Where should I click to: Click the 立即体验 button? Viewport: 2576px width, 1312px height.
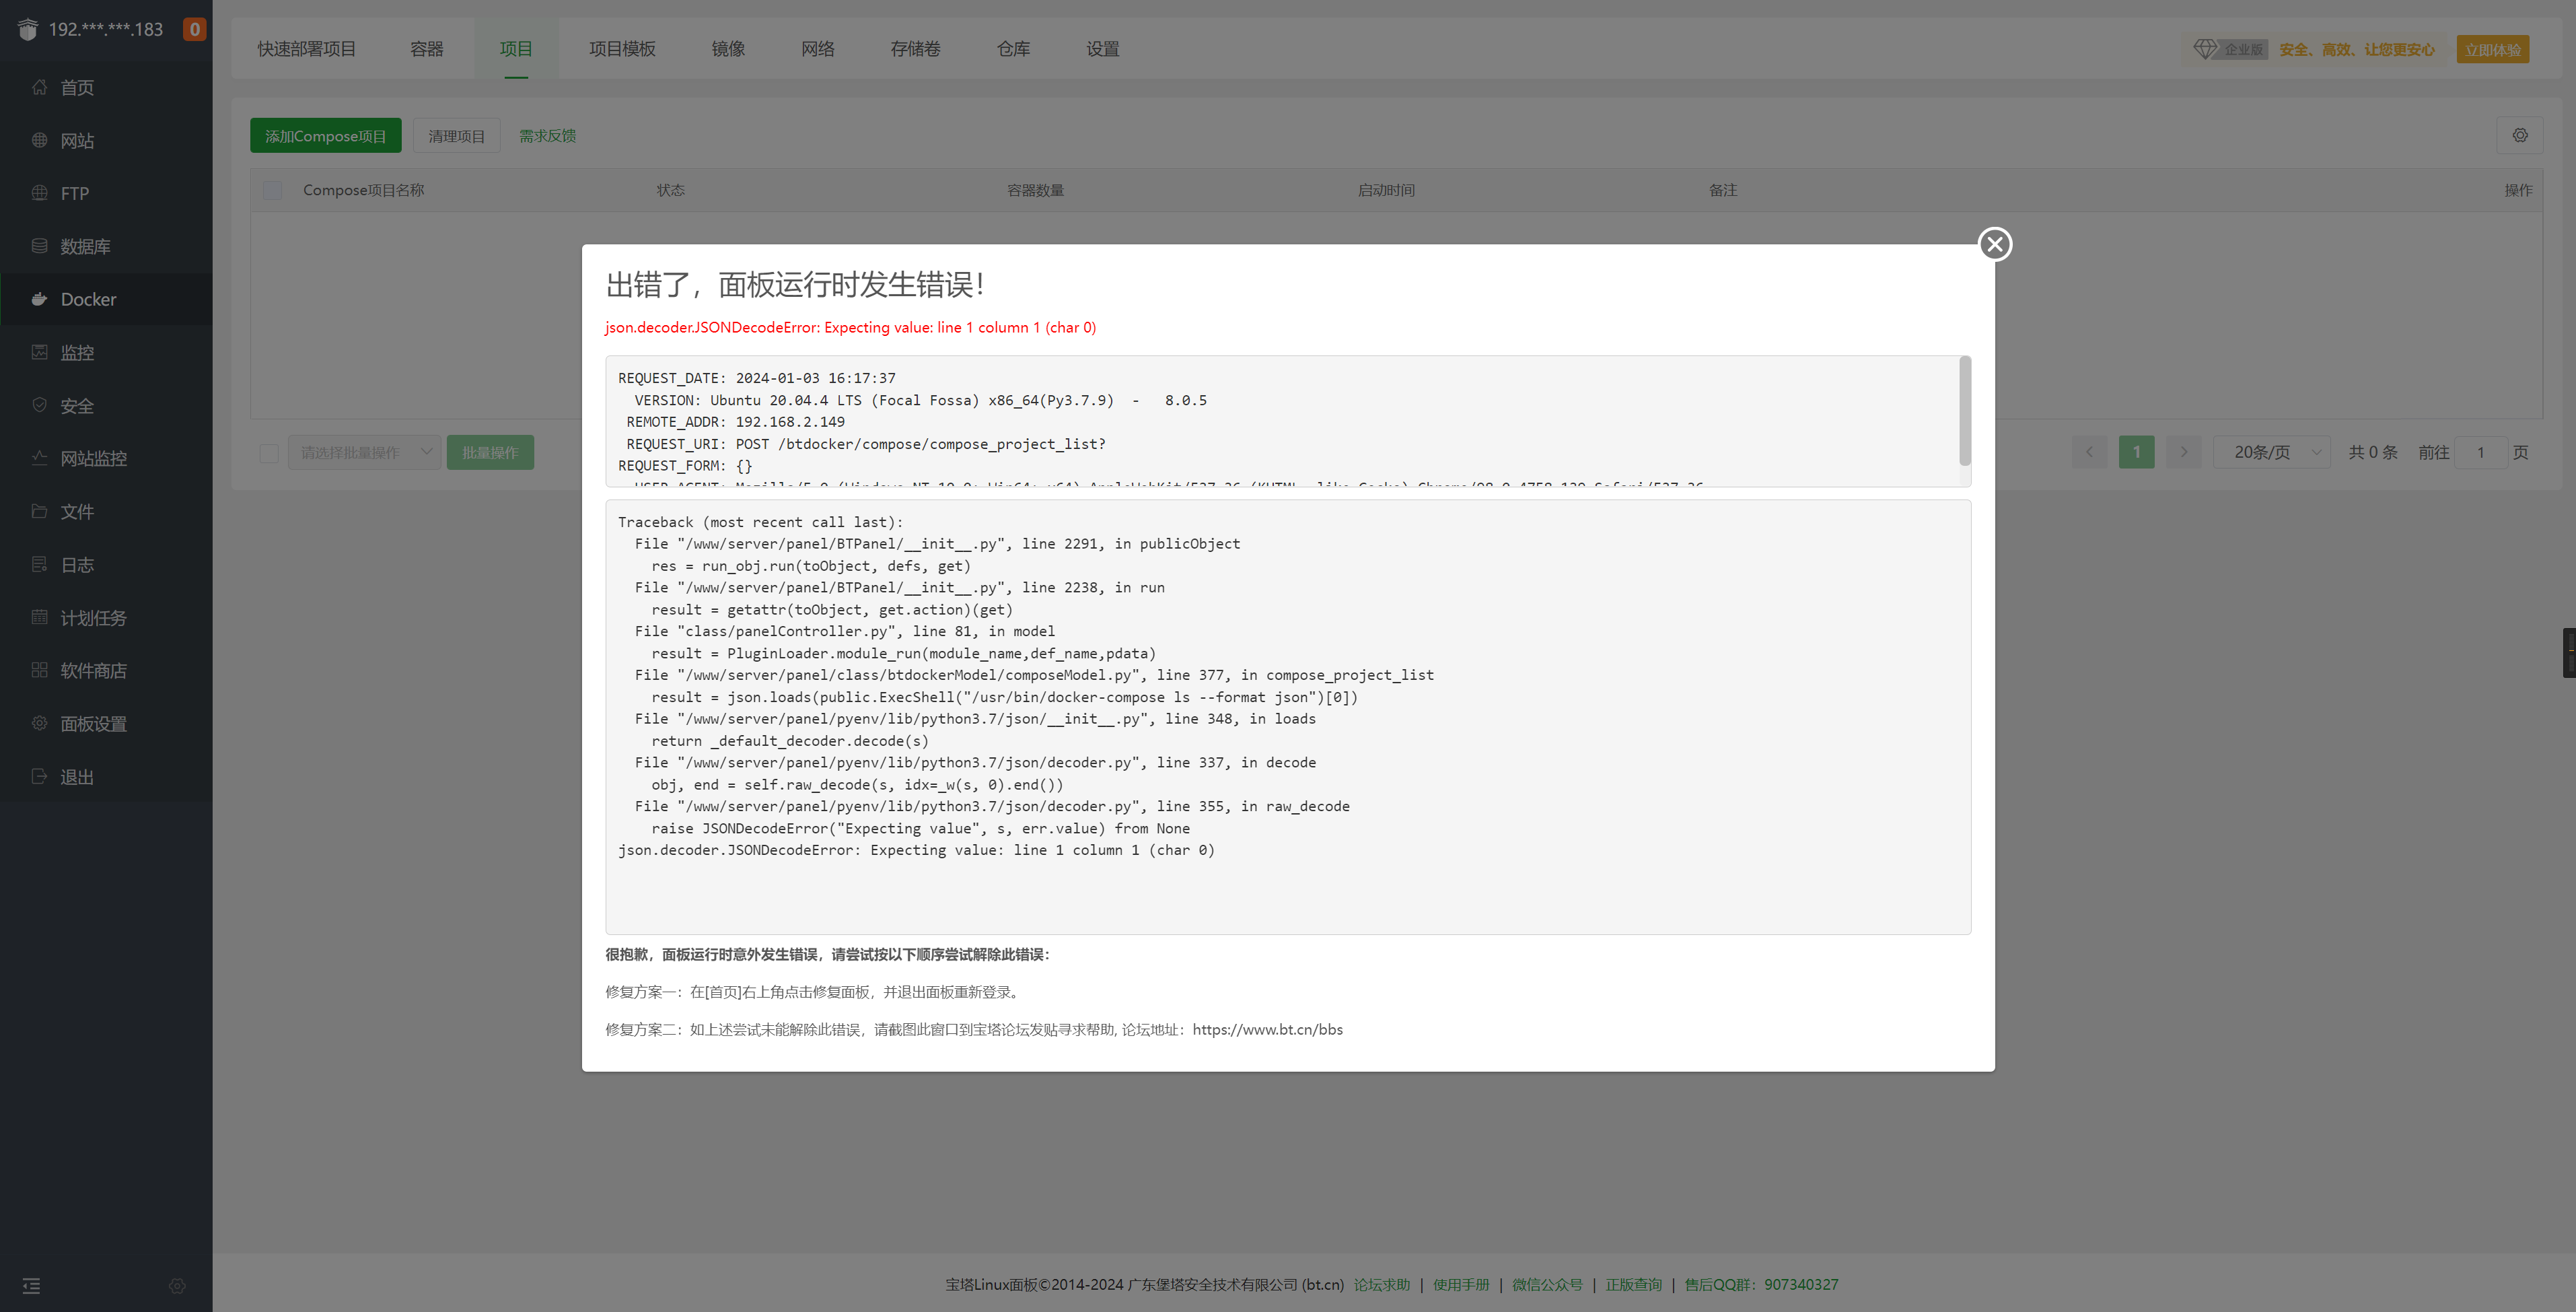click(2492, 49)
